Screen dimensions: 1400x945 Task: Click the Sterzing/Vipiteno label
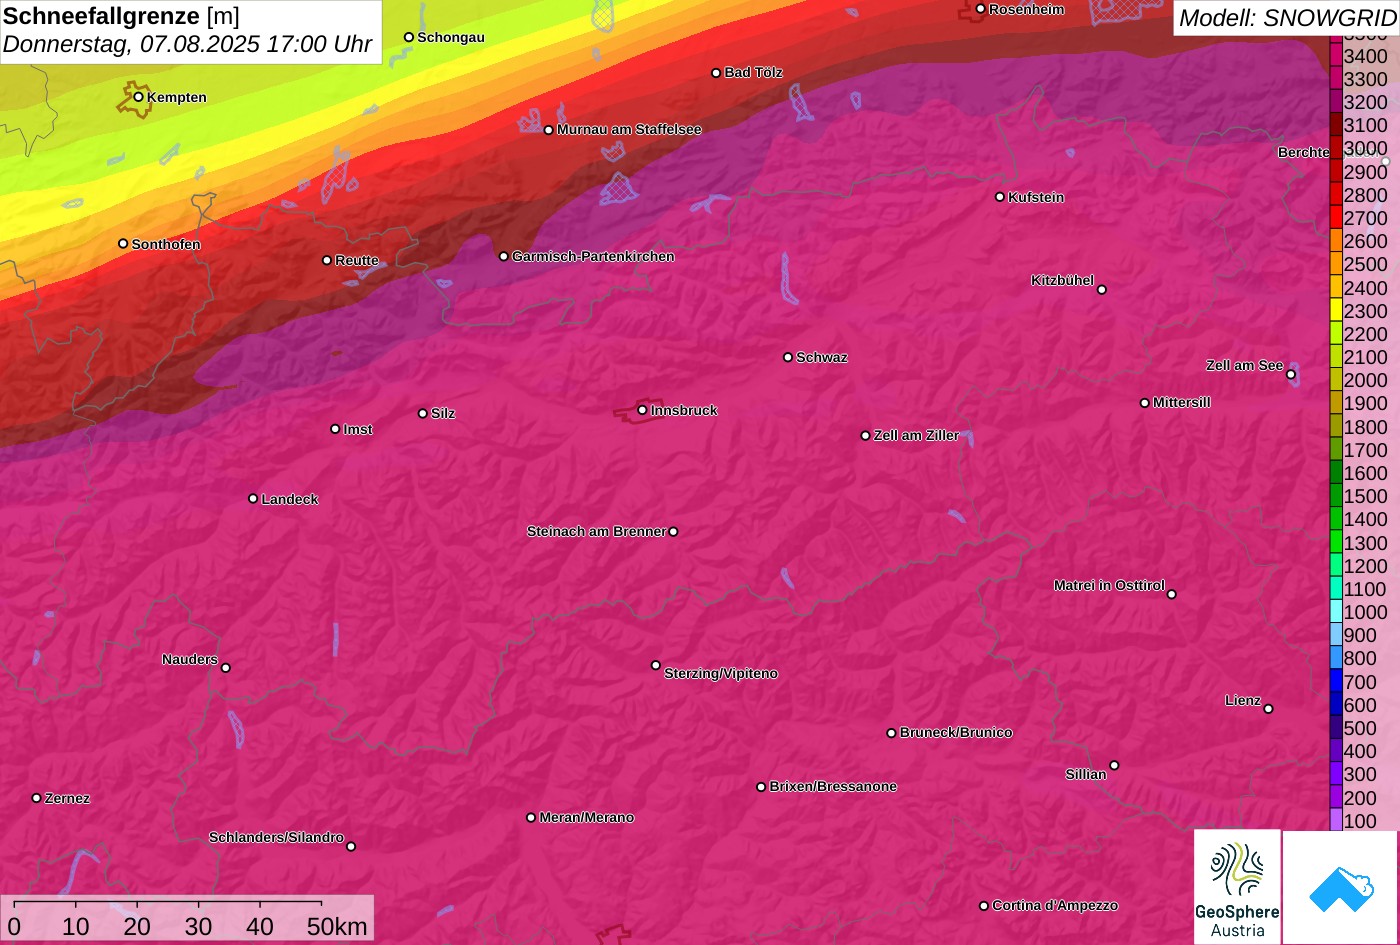721,673
